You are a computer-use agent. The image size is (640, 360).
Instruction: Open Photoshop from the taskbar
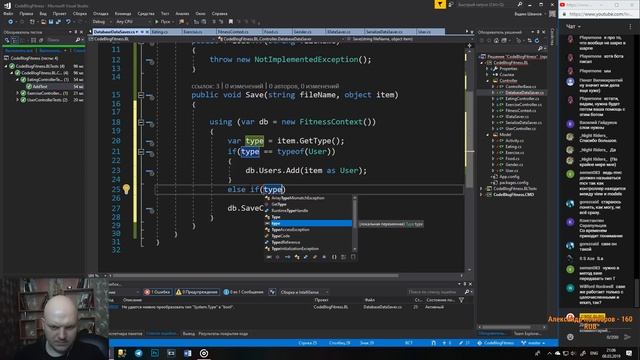(155, 353)
